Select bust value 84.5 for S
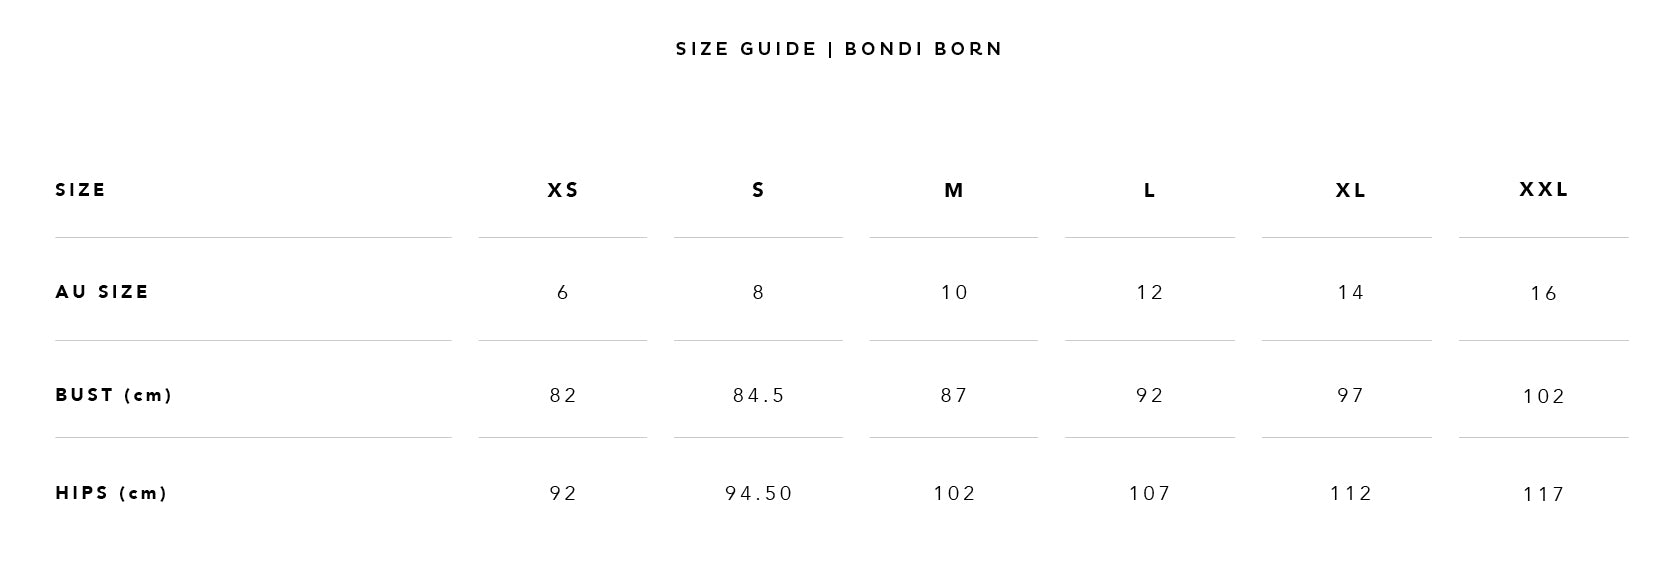The height and width of the screenshot is (570, 1677). coord(759,395)
